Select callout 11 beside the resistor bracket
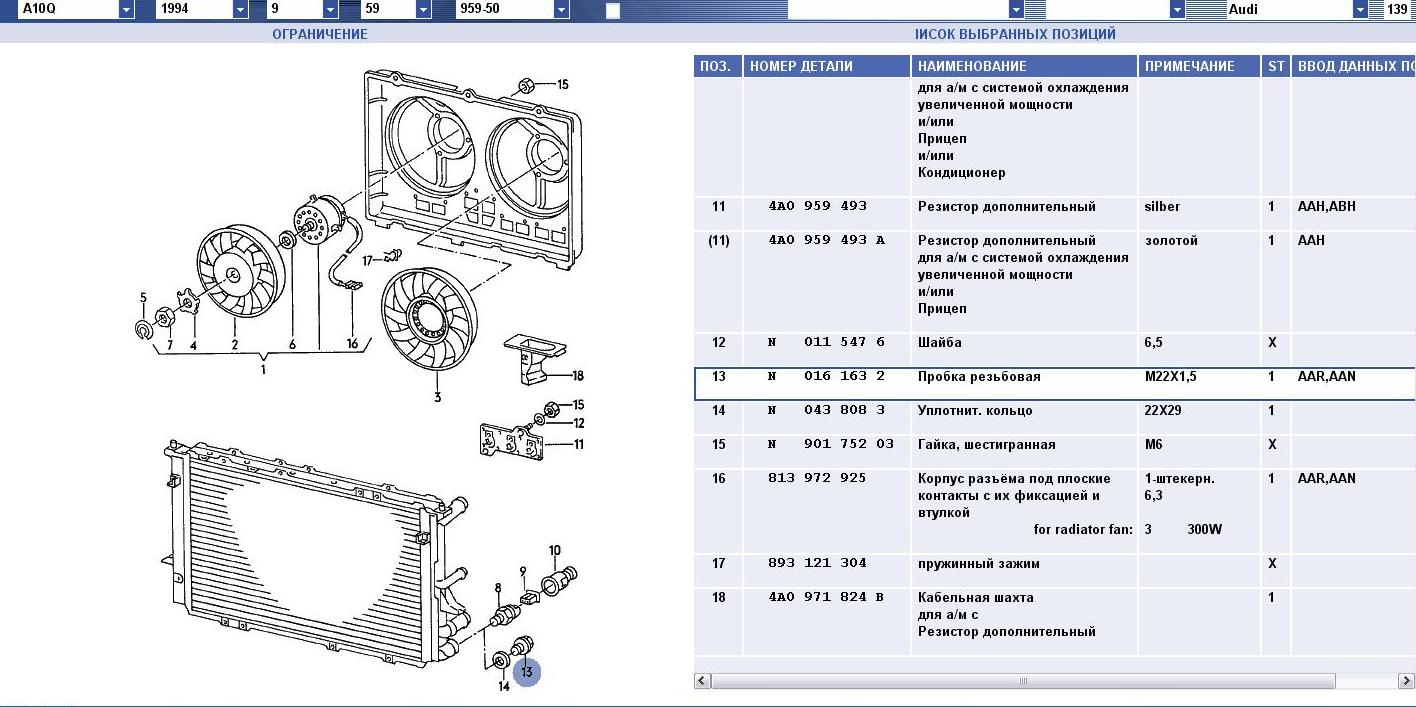 pos(578,444)
